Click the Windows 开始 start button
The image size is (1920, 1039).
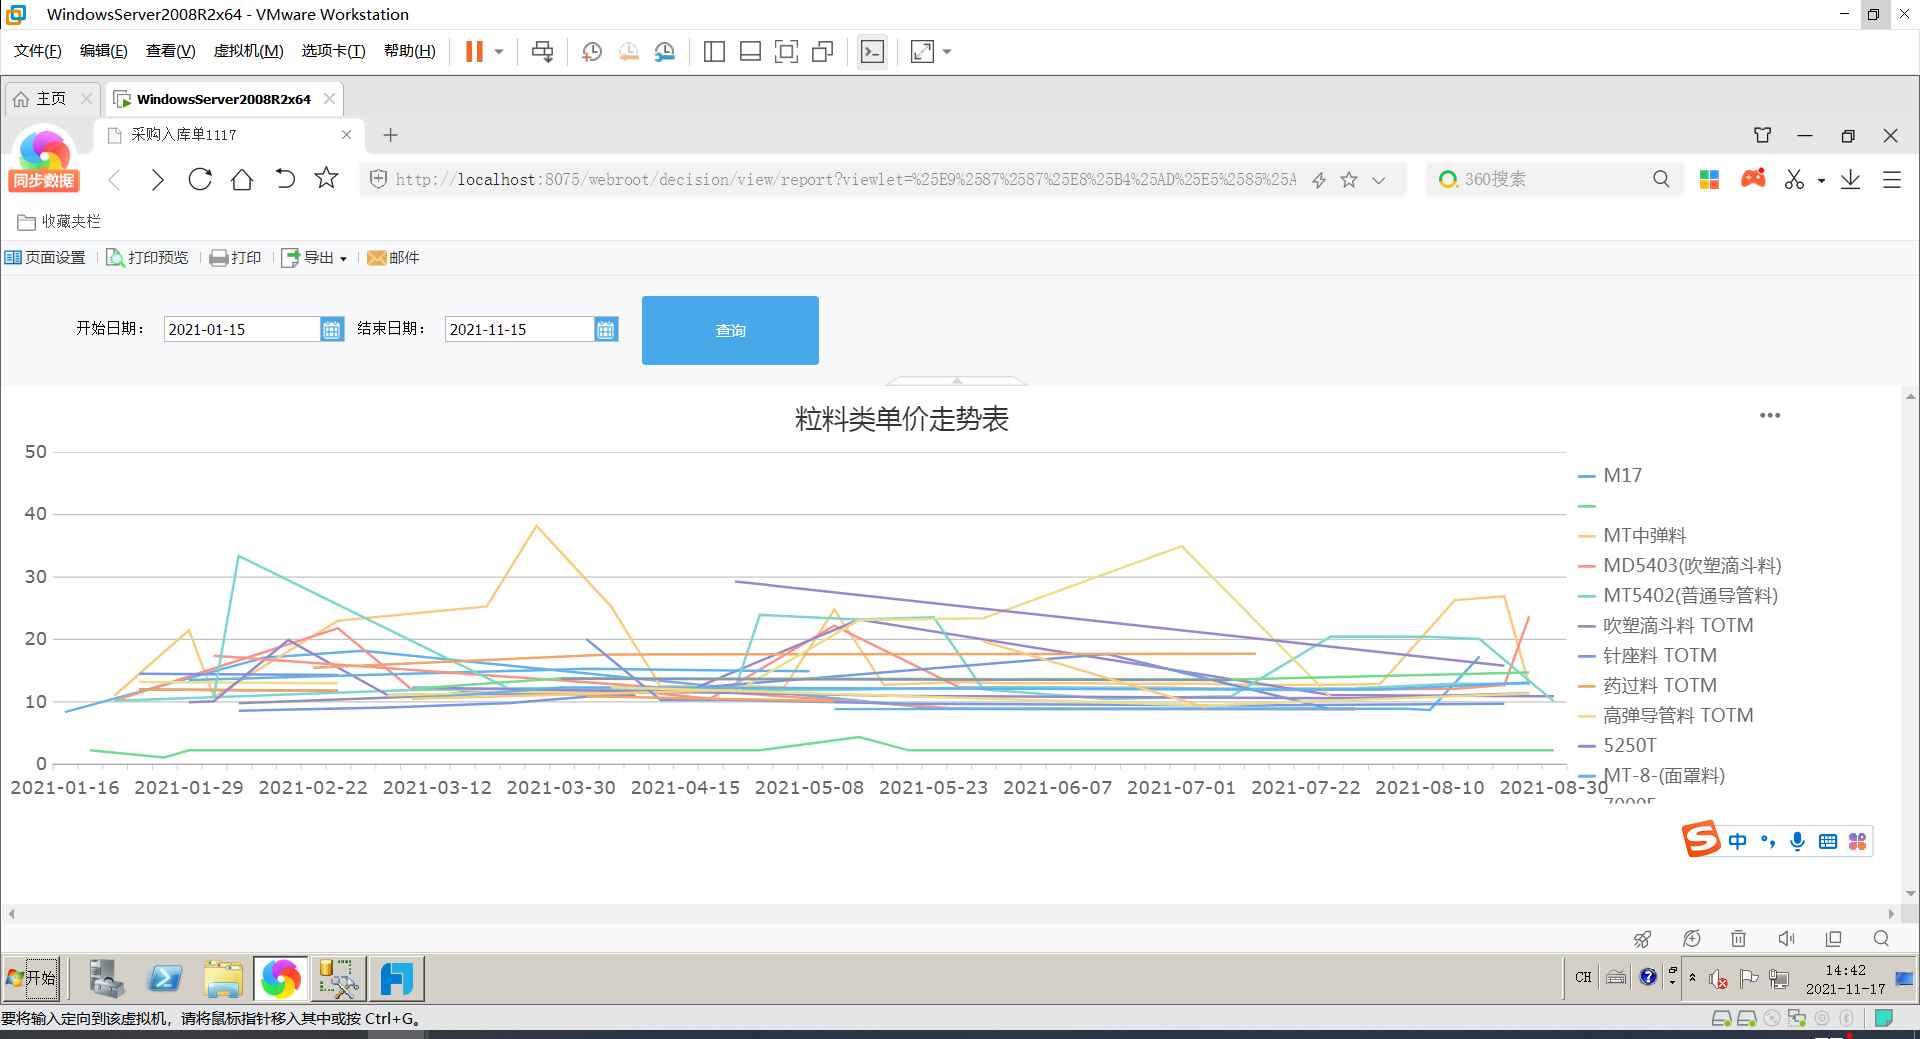(x=32, y=978)
